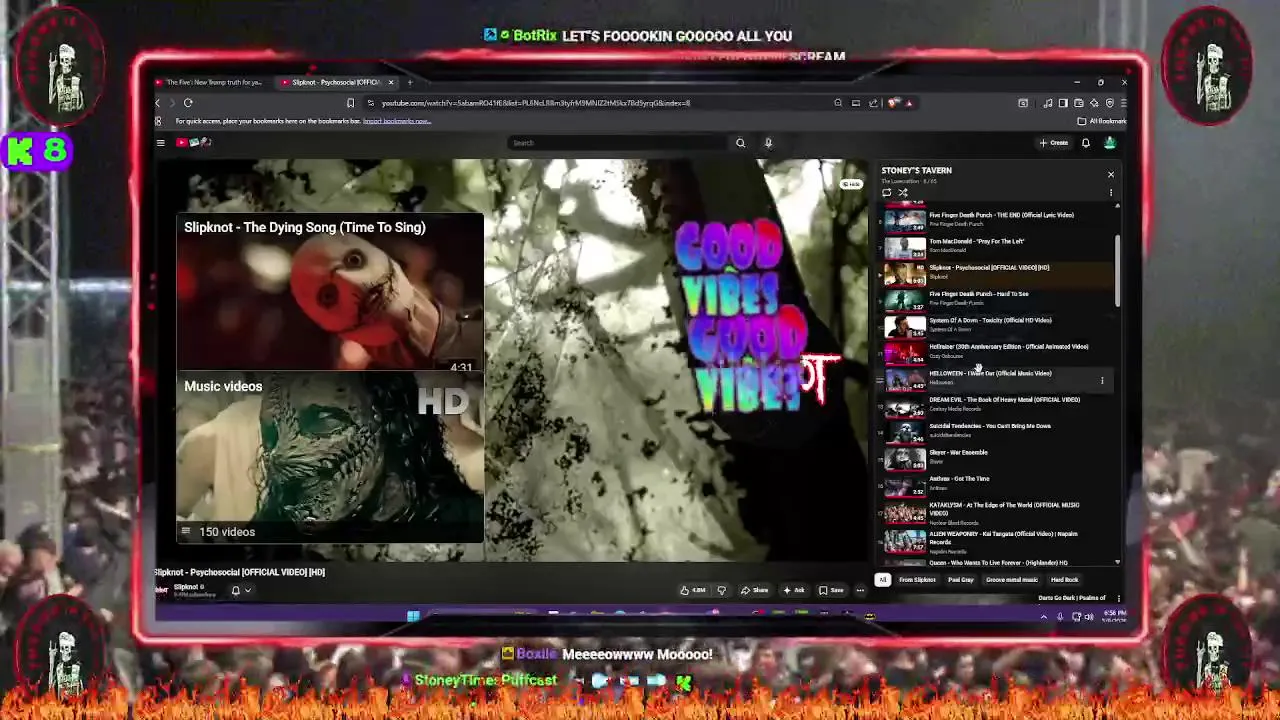Open the account avatar menu
The width and height of the screenshot is (1280, 720).
point(1109,143)
